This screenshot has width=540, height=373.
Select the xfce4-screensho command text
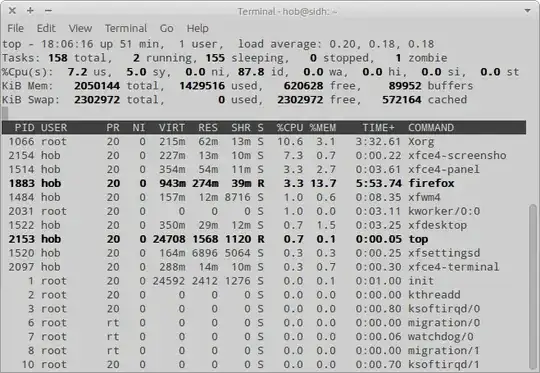point(457,156)
